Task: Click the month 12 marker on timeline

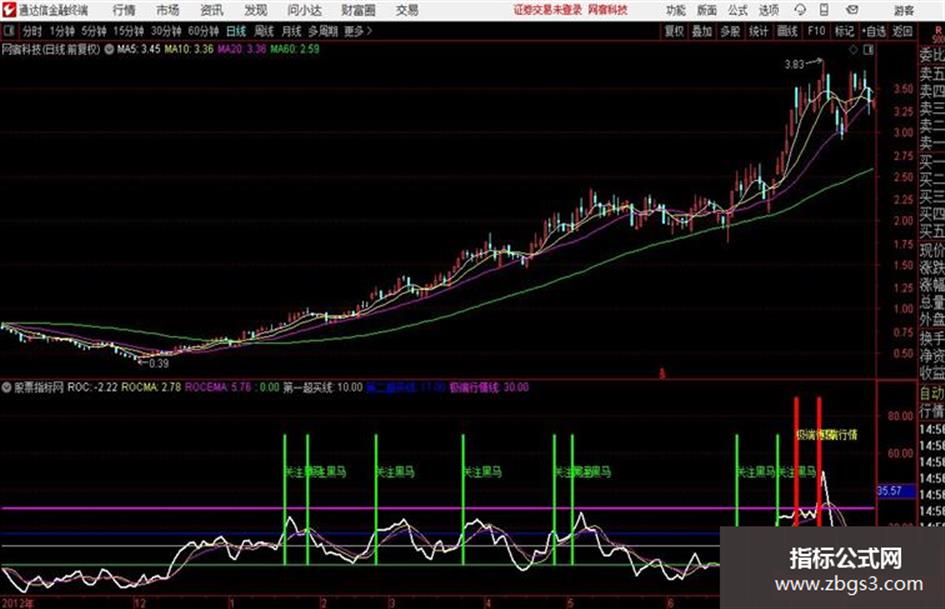Action: point(139,603)
